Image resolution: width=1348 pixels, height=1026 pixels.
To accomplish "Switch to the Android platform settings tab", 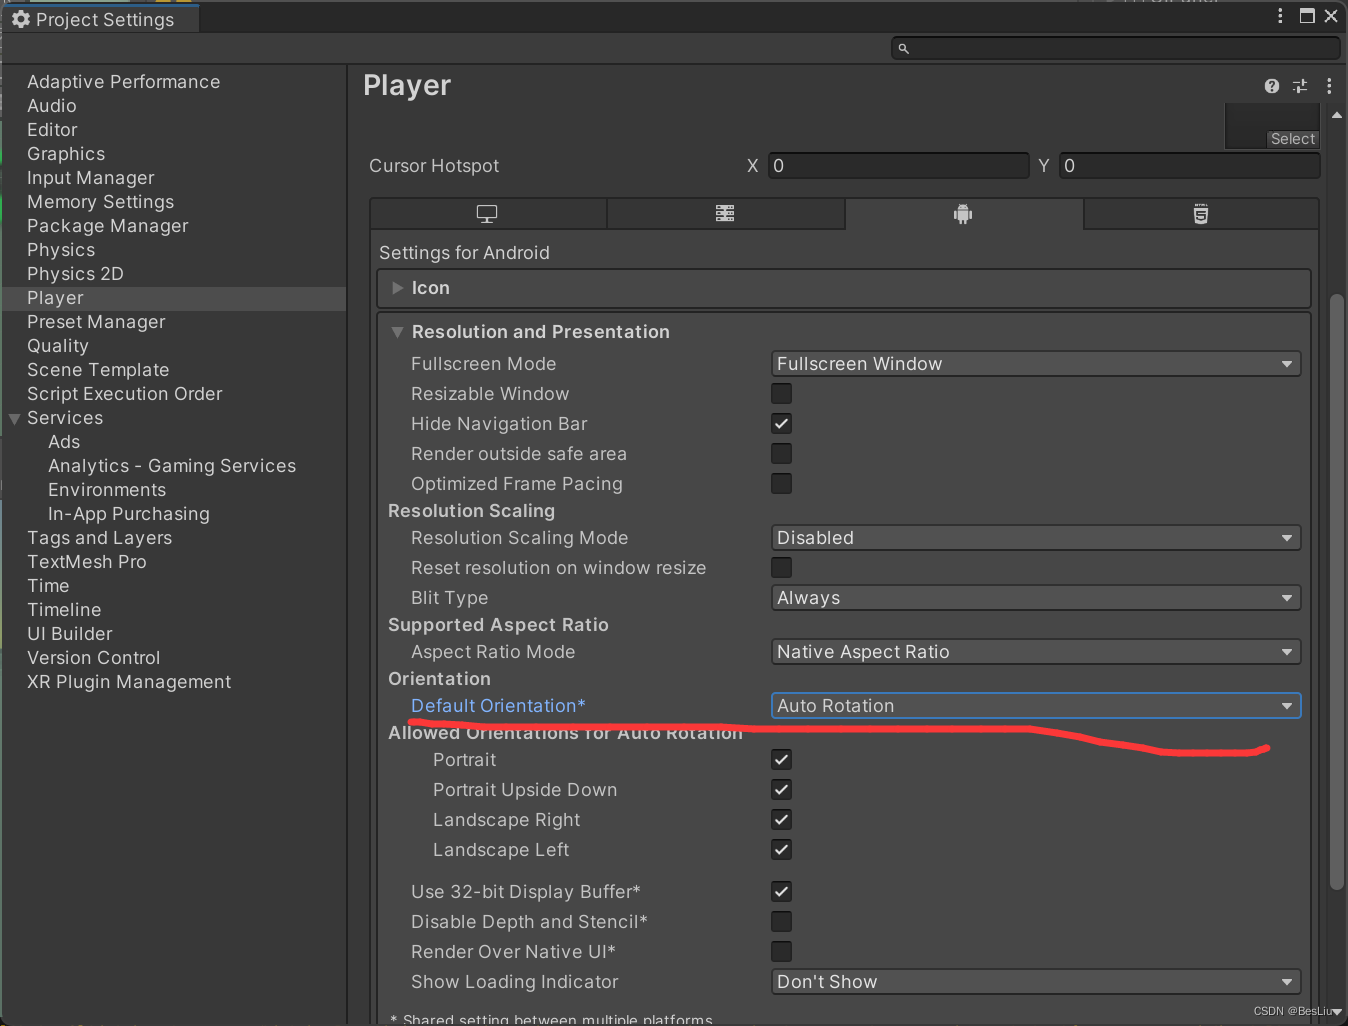I will tap(962, 213).
